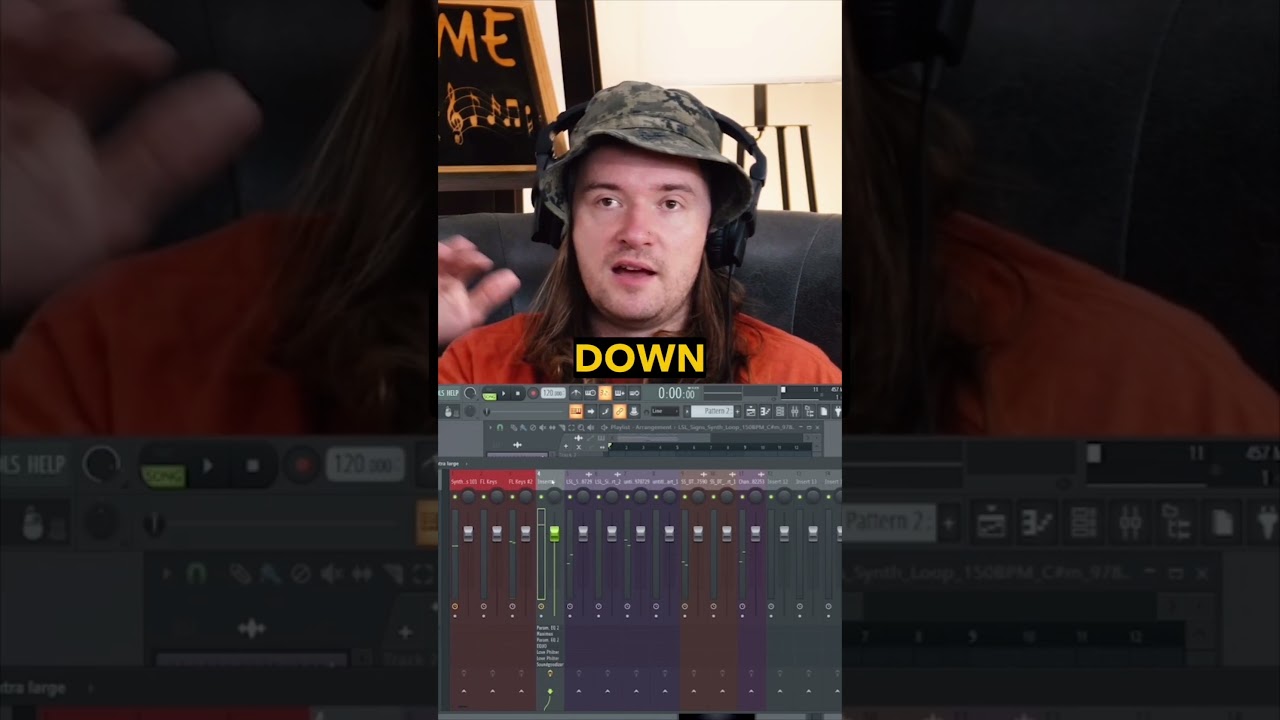Click the Synth track volume fader
The width and height of the screenshot is (1280, 720).
[468, 534]
